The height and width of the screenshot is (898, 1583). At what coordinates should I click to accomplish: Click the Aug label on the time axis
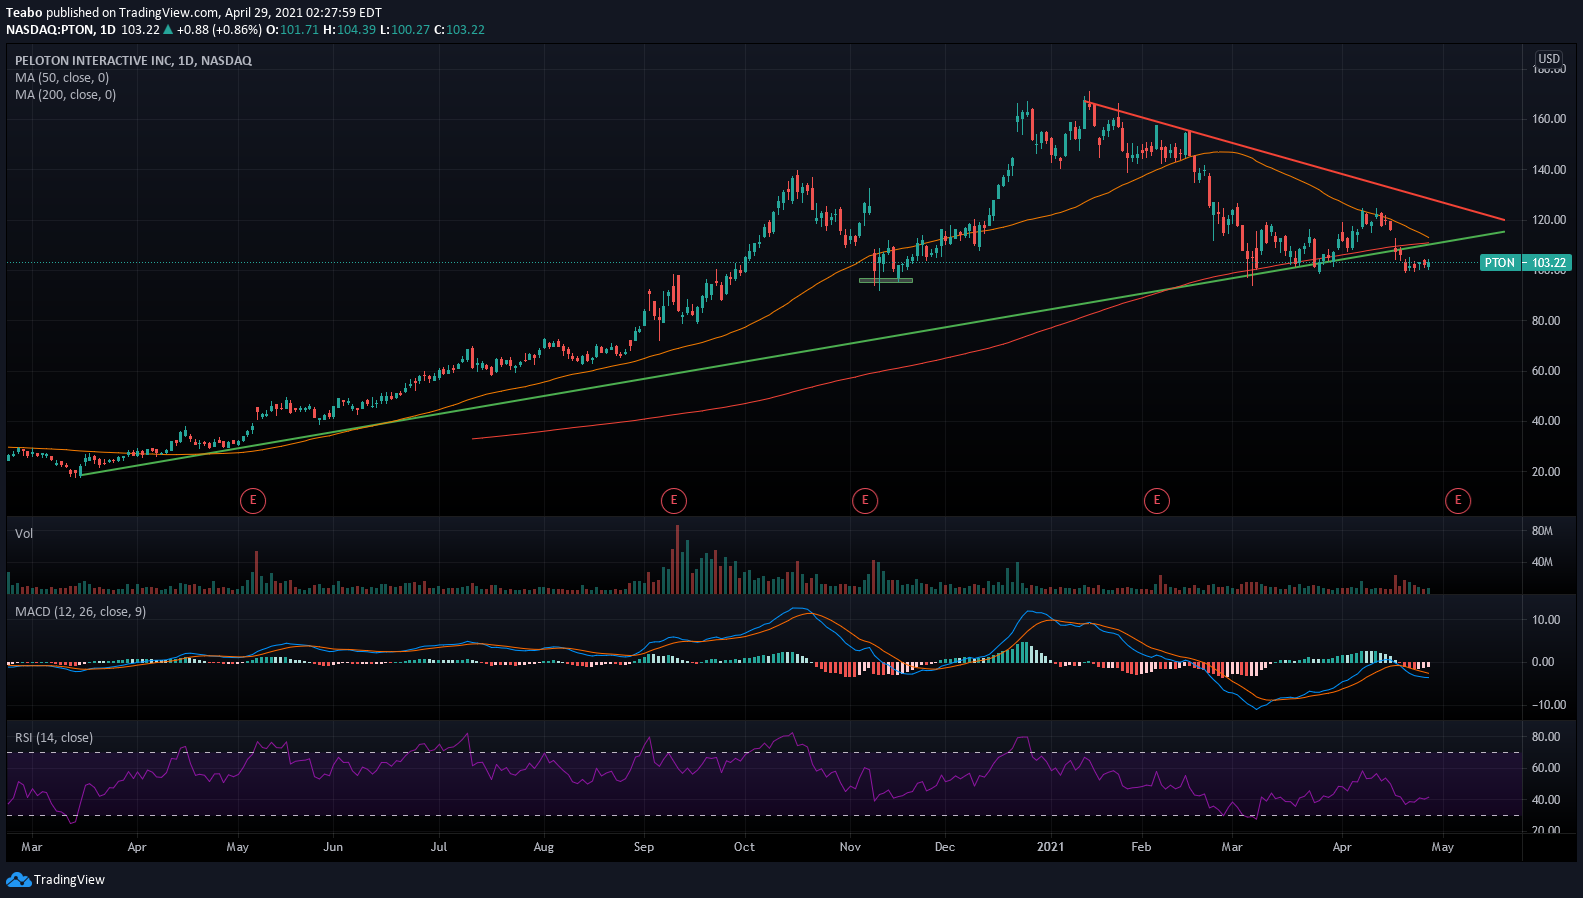click(543, 847)
